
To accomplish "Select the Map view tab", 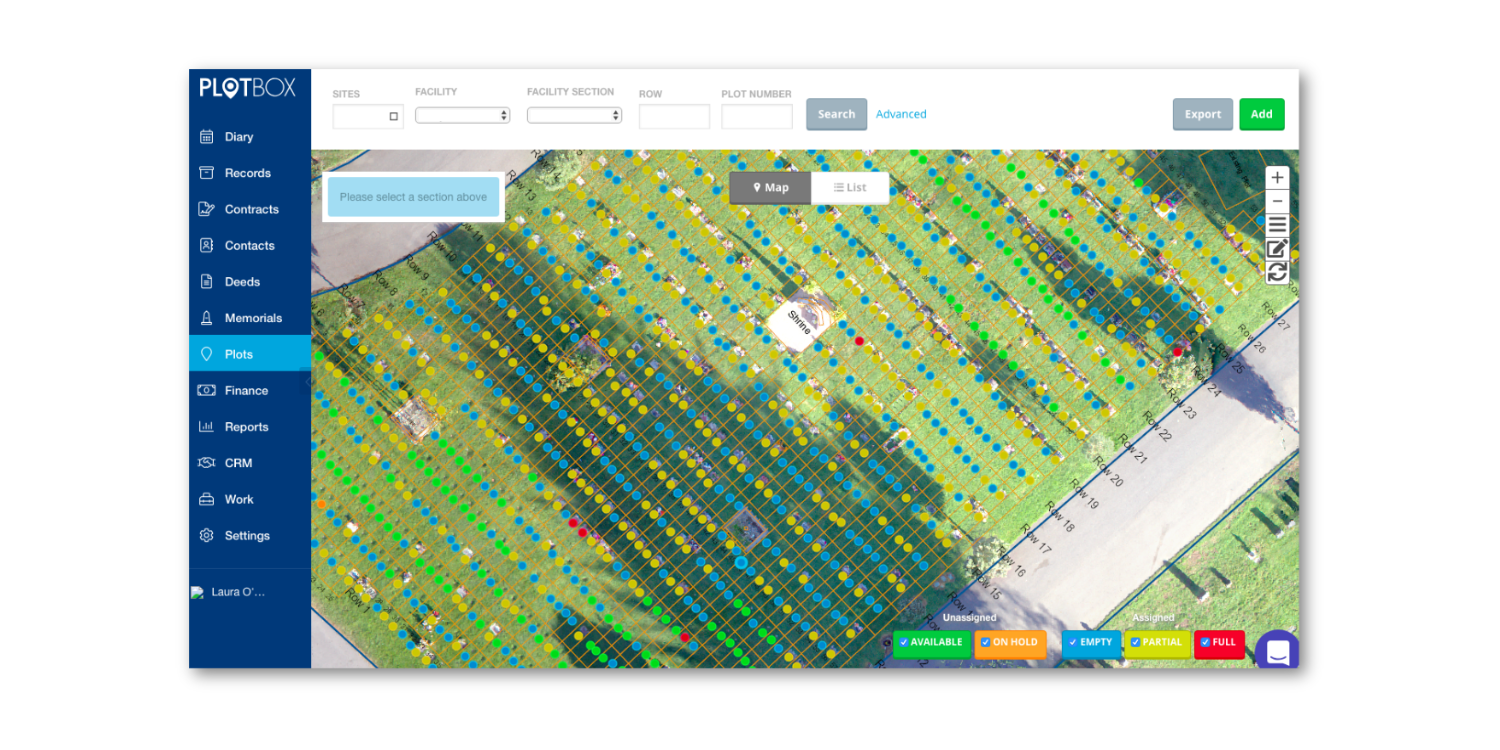I will point(769,187).
